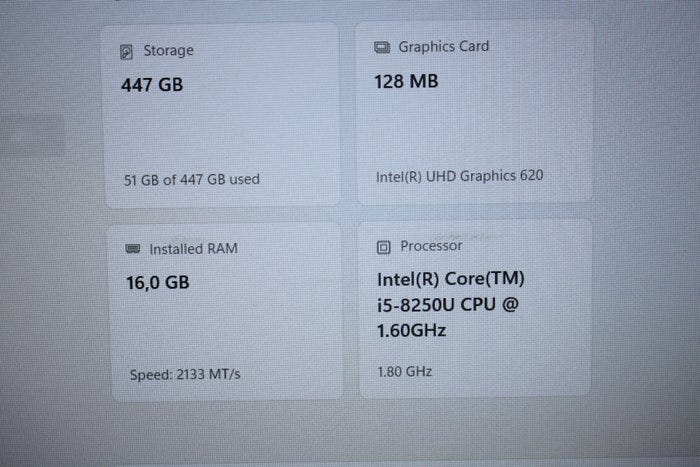Select the Installed RAM heading label
This screenshot has height=467, width=700.
click(x=193, y=249)
